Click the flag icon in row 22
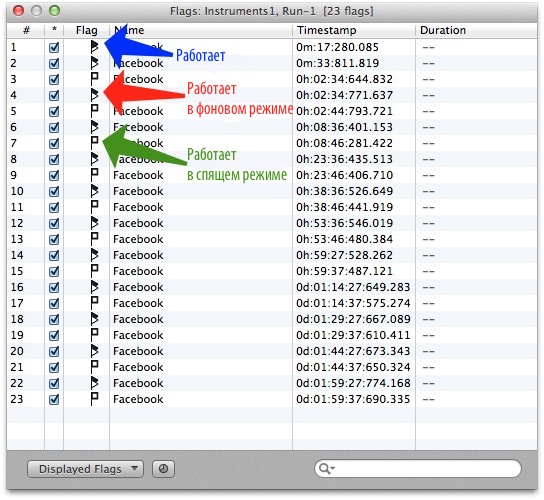Image resolution: width=544 pixels, height=500 pixels. [x=94, y=383]
